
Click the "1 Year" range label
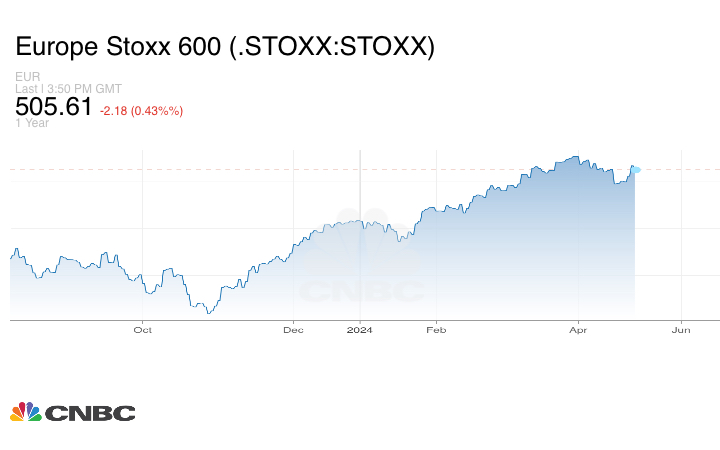tap(32, 123)
